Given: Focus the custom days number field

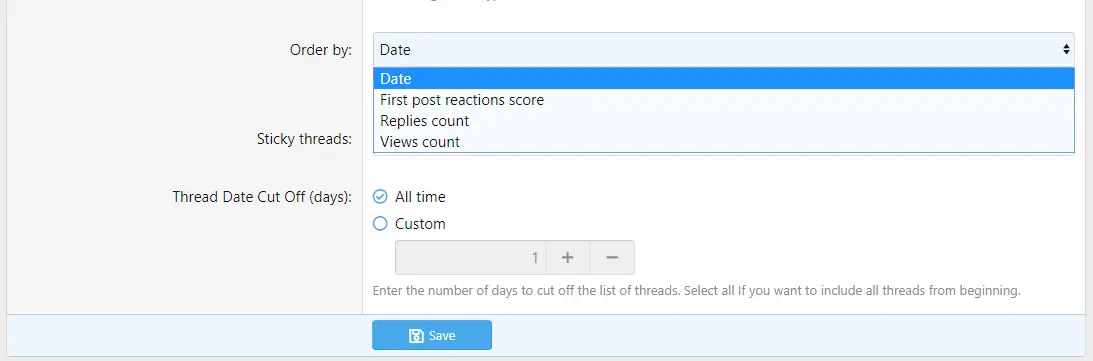Looking at the screenshot, I should (471, 257).
